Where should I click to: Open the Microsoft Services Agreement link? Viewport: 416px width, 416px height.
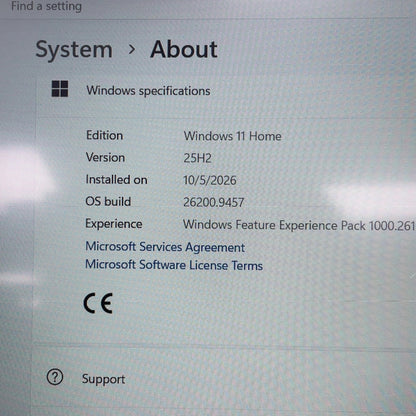(165, 247)
